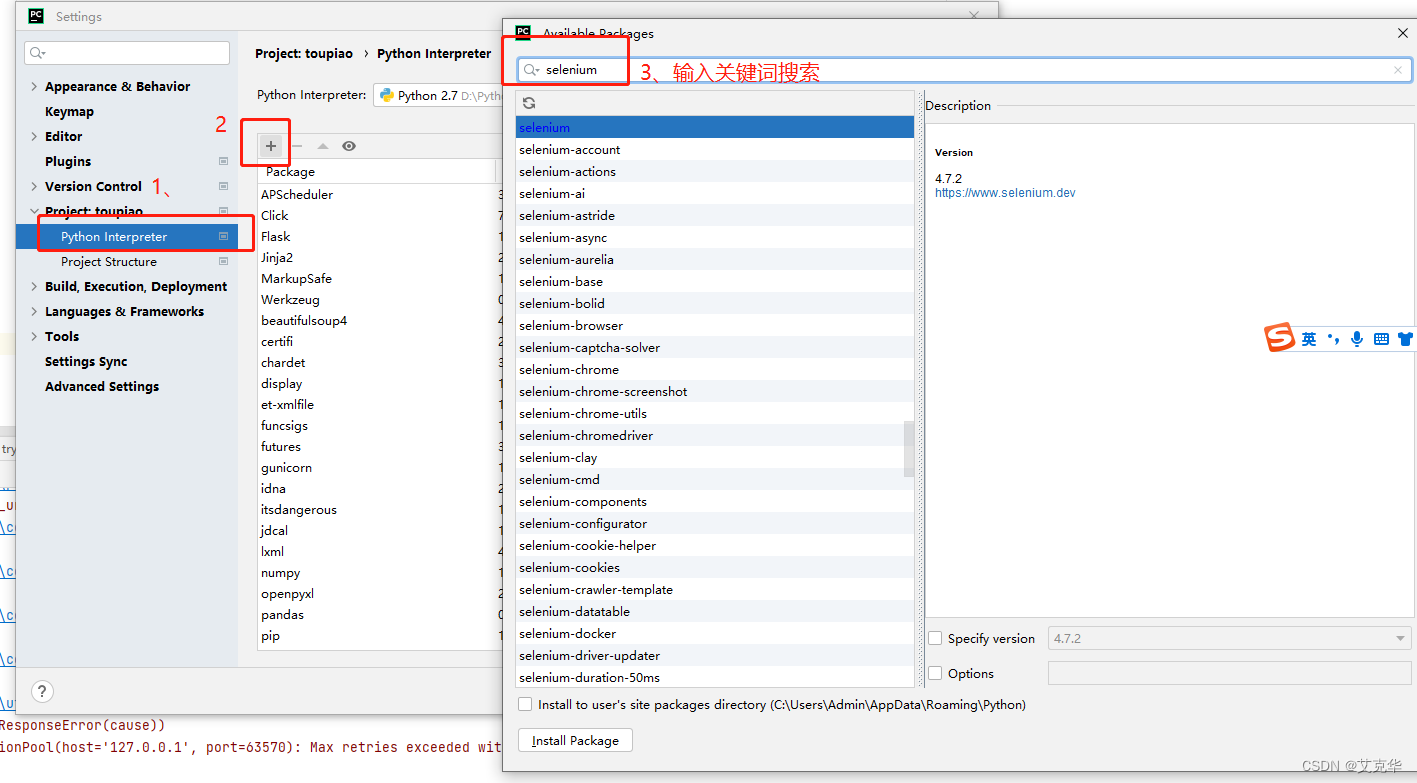Click the Sogou input method S icon
Image resolution: width=1417 pixels, height=783 pixels.
coord(1280,338)
